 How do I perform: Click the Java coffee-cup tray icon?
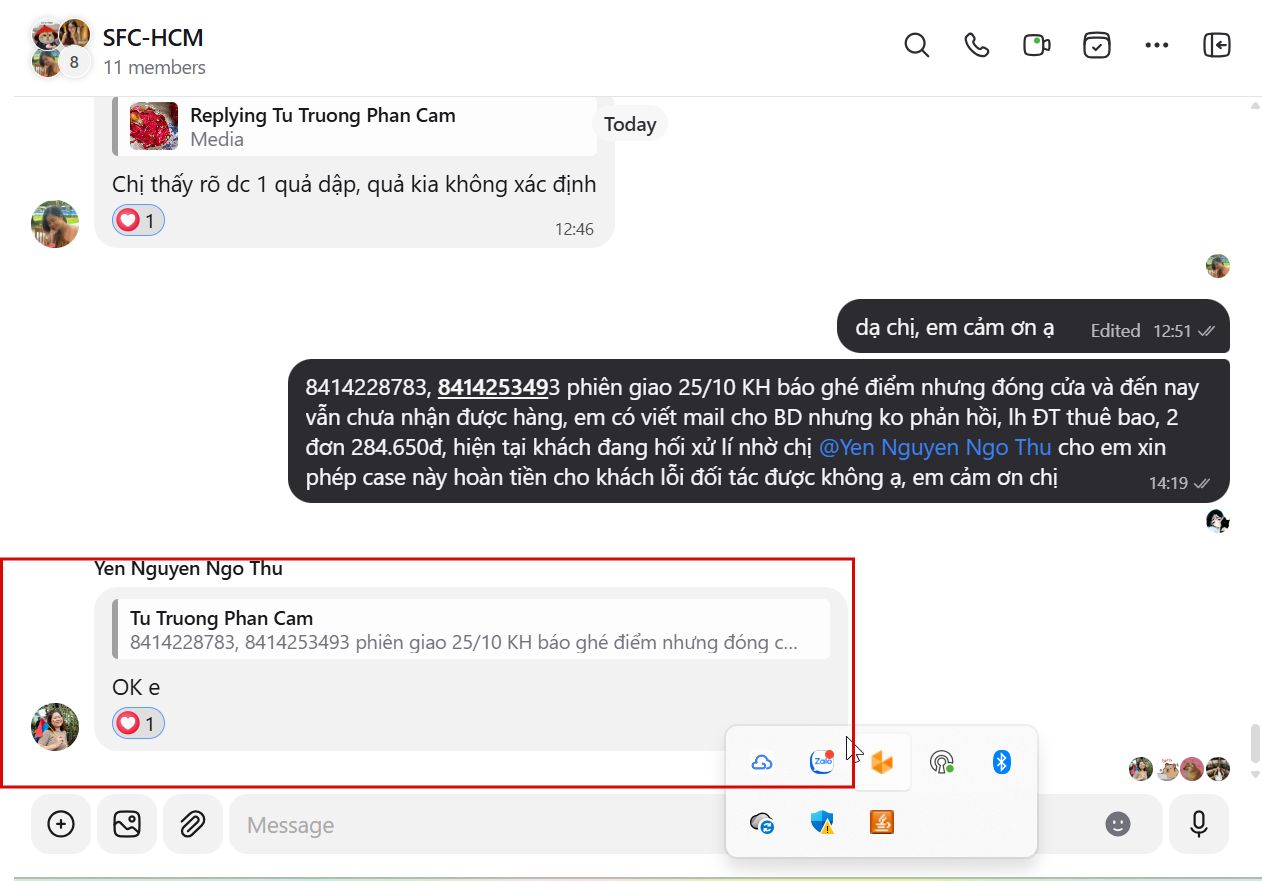(x=882, y=822)
